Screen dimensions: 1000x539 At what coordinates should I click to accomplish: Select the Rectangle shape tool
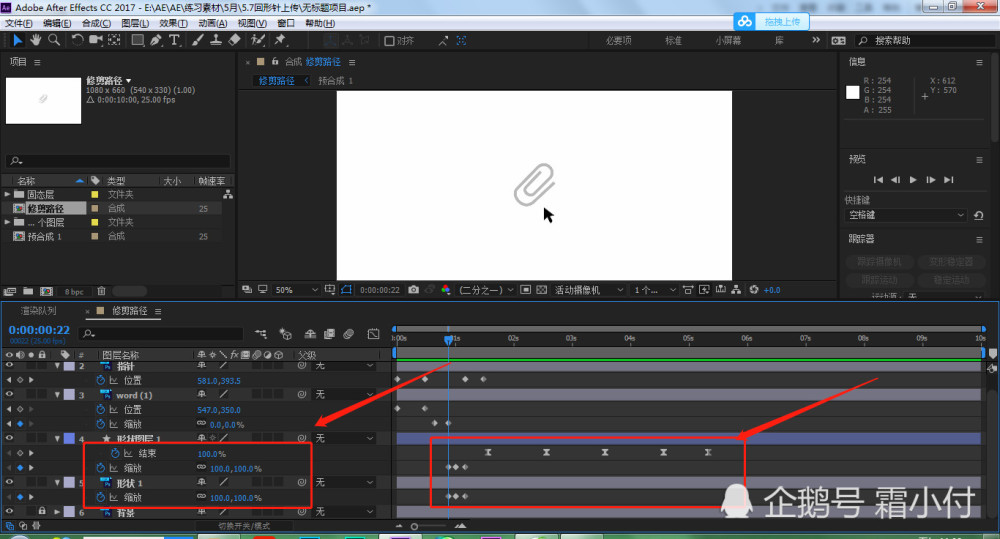(x=137, y=40)
